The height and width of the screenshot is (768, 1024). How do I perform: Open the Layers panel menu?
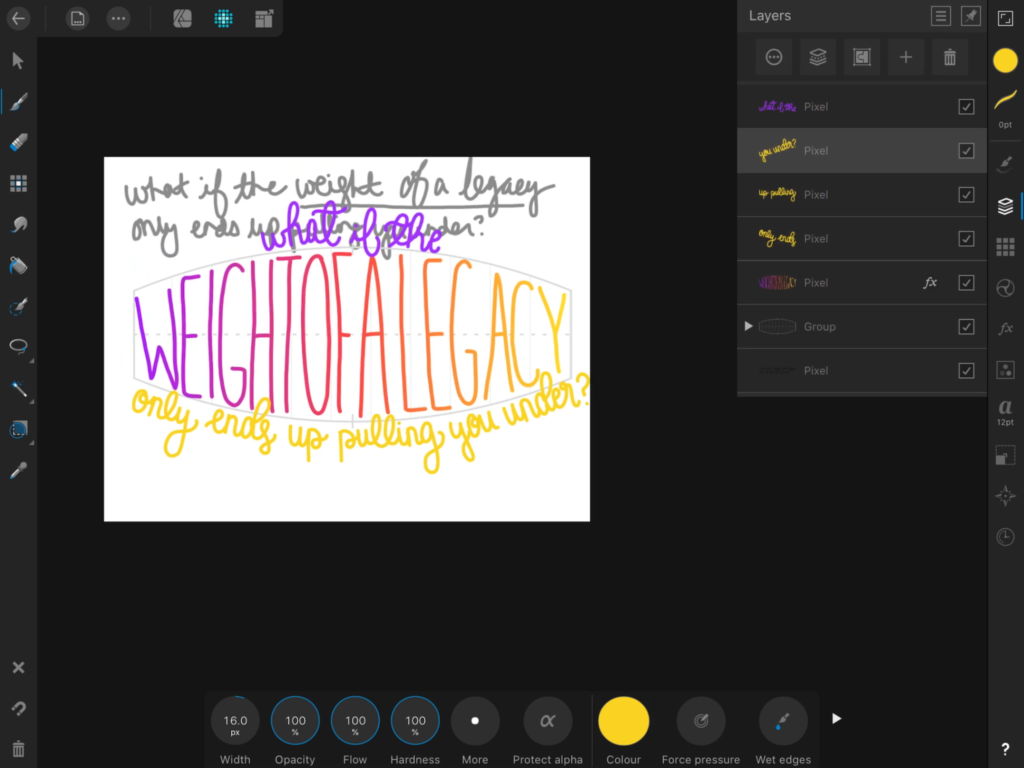(x=940, y=16)
